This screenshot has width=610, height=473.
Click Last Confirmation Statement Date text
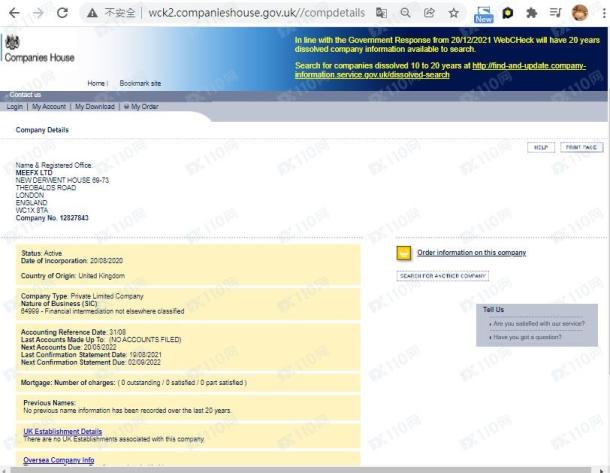[91, 355]
